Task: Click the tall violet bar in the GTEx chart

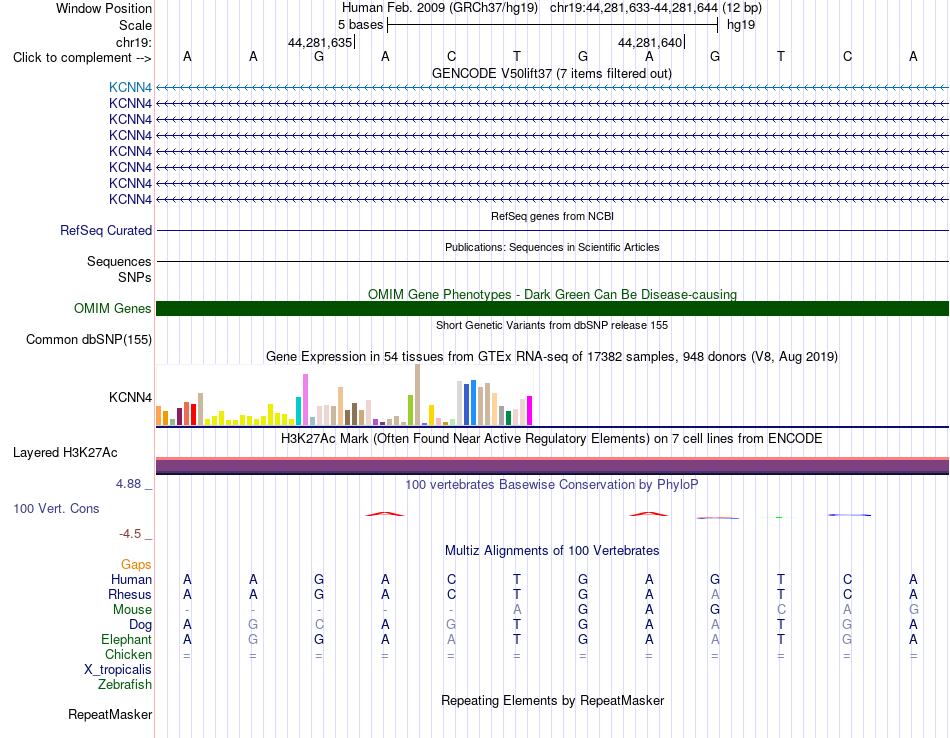Action: click(305, 399)
